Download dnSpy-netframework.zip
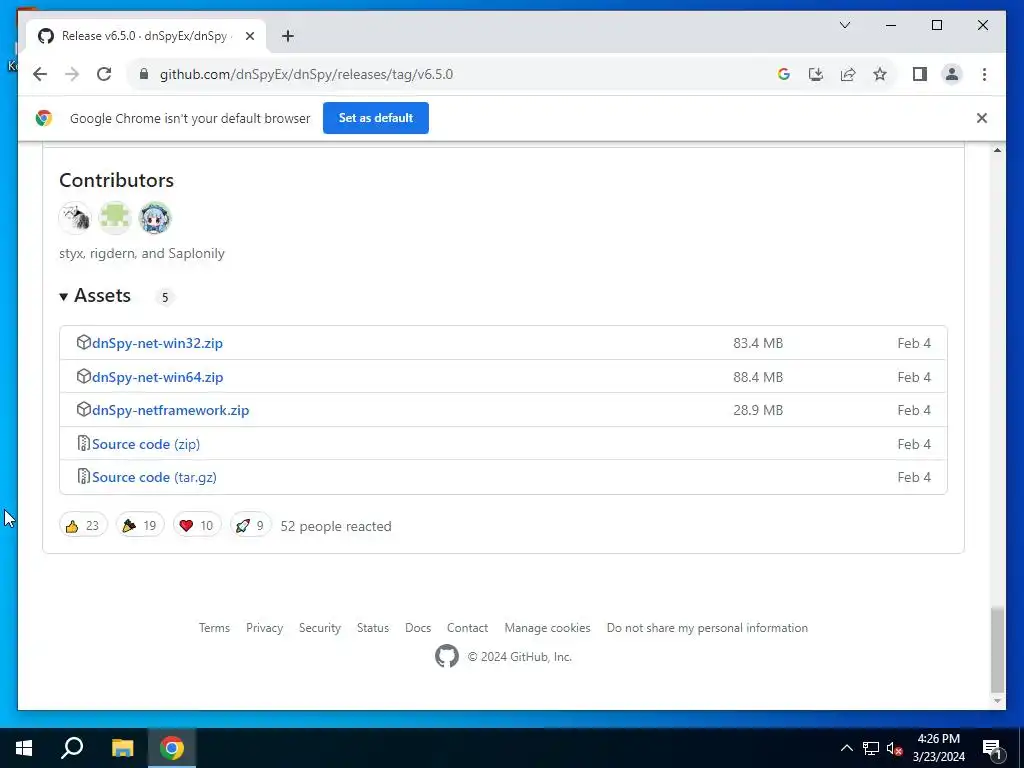 170,411
